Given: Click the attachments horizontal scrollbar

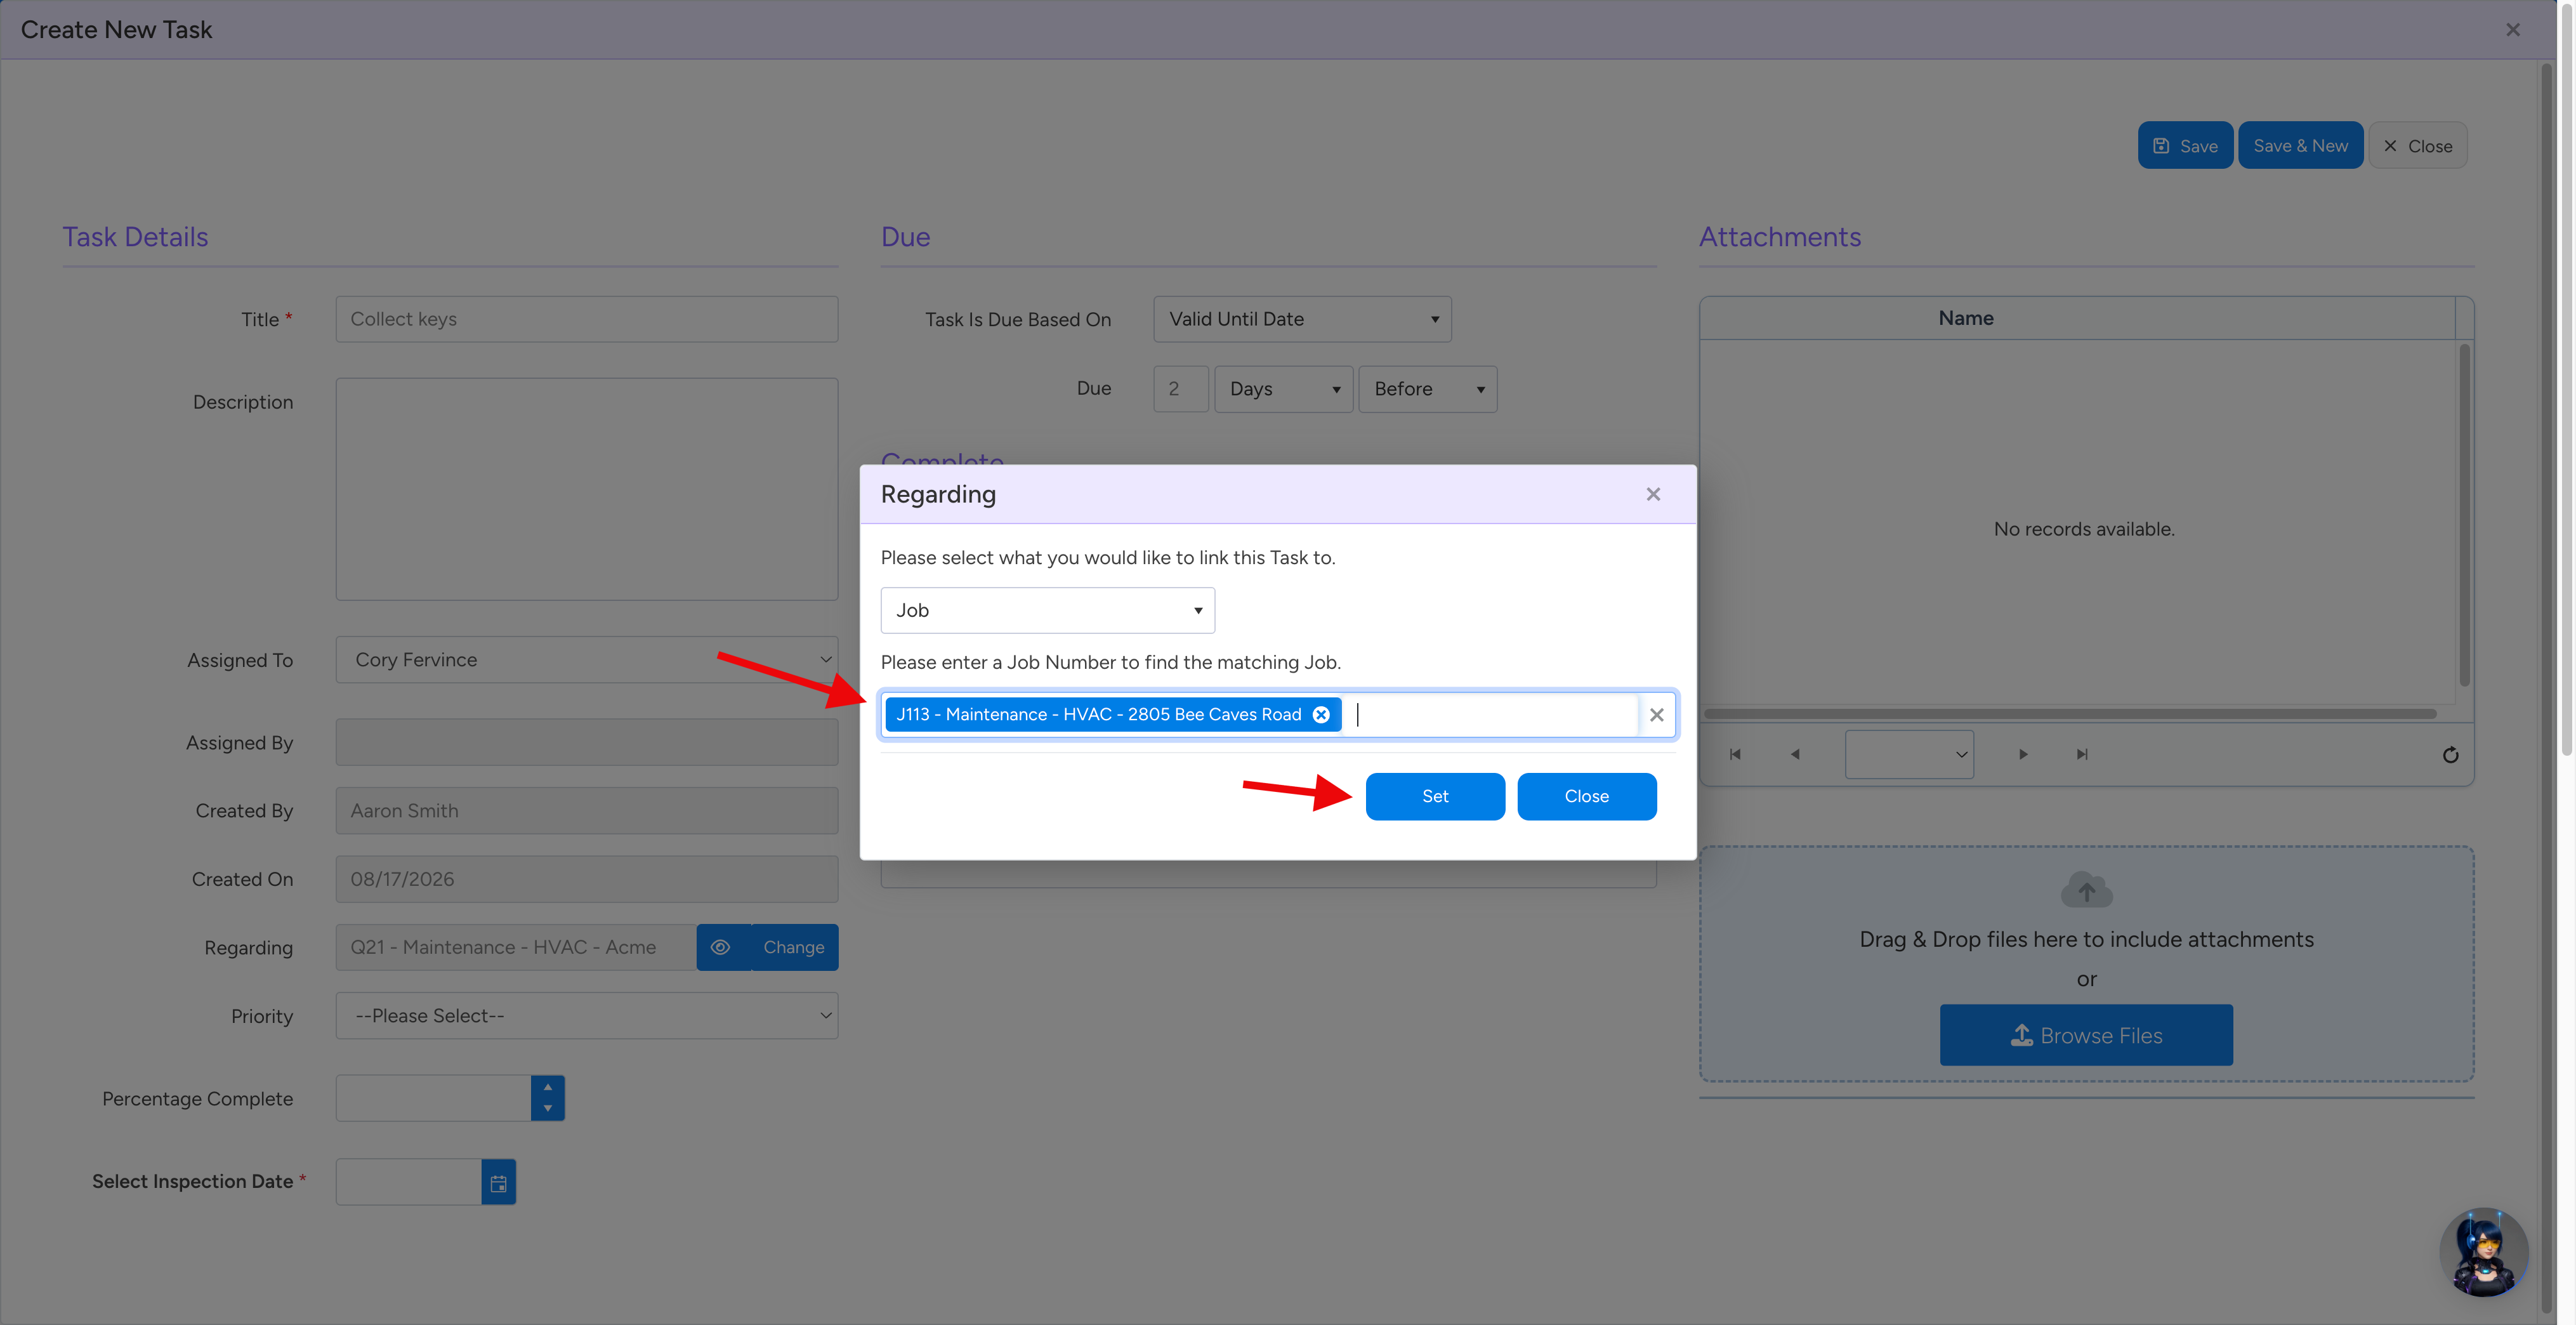Looking at the screenshot, I should click(x=2069, y=714).
